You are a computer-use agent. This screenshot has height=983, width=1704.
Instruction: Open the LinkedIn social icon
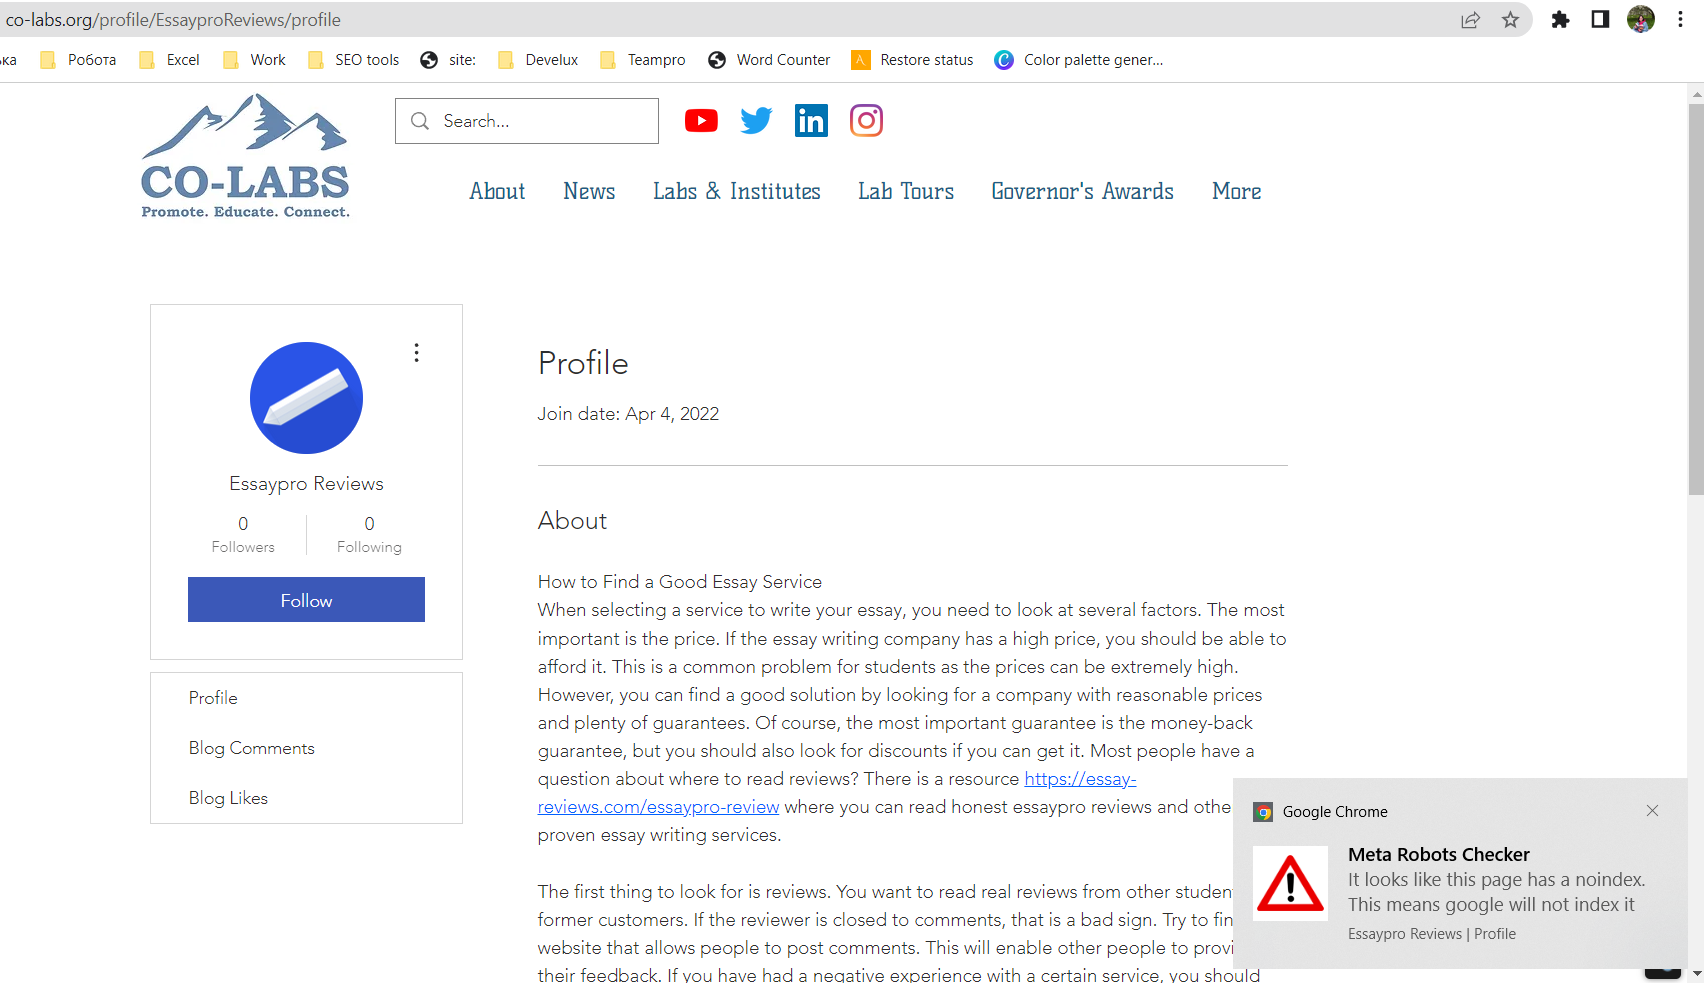point(811,121)
